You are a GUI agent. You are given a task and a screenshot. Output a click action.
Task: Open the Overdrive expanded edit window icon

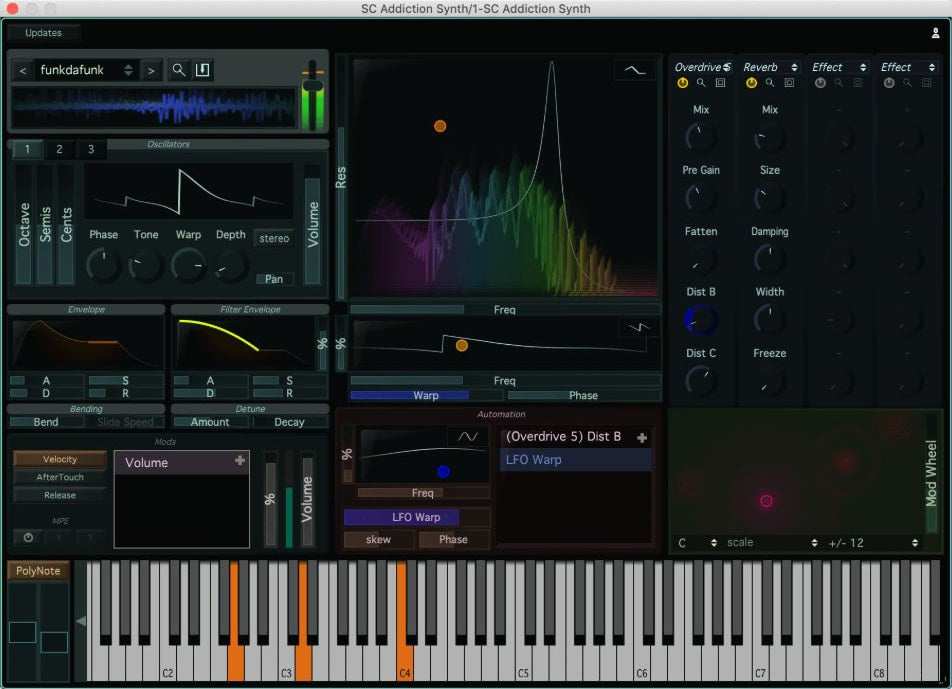[x=721, y=83]
